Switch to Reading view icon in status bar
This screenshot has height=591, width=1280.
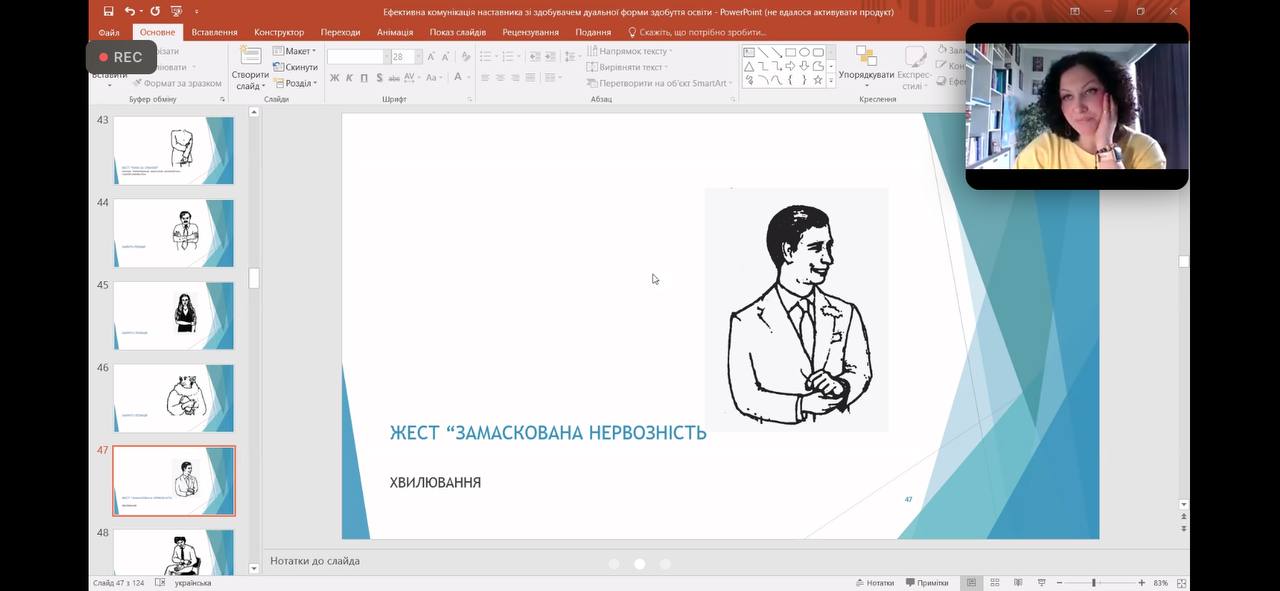coord(1018,583)
